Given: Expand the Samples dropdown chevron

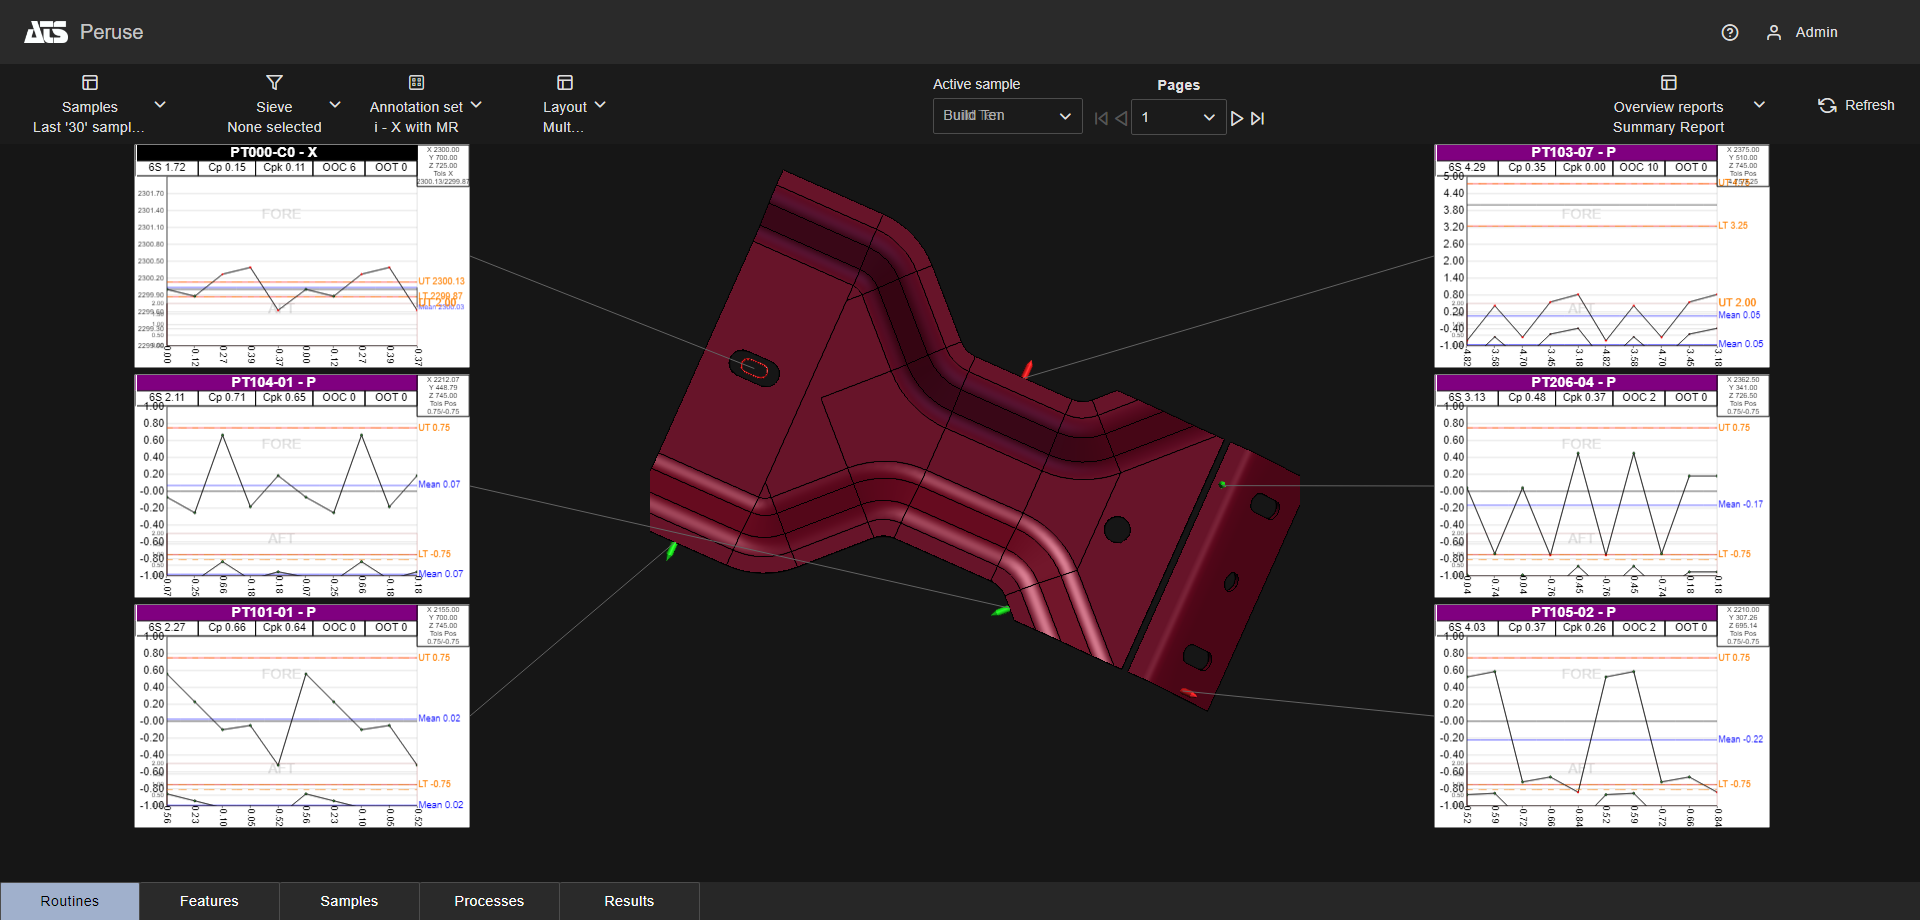Looking at the screenshot, I should 160,105.
